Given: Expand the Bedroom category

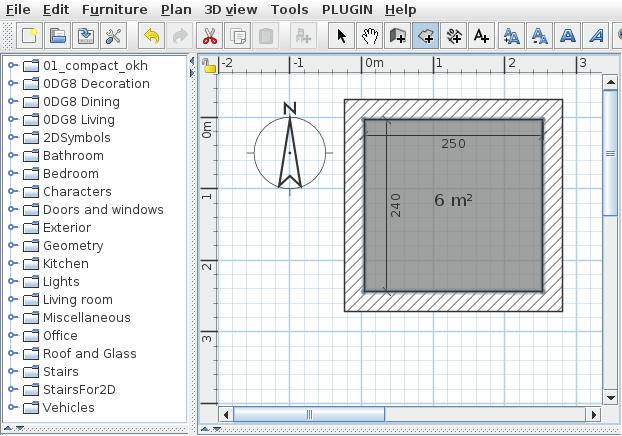Looking at the screenshot, I should coord(13,173).
